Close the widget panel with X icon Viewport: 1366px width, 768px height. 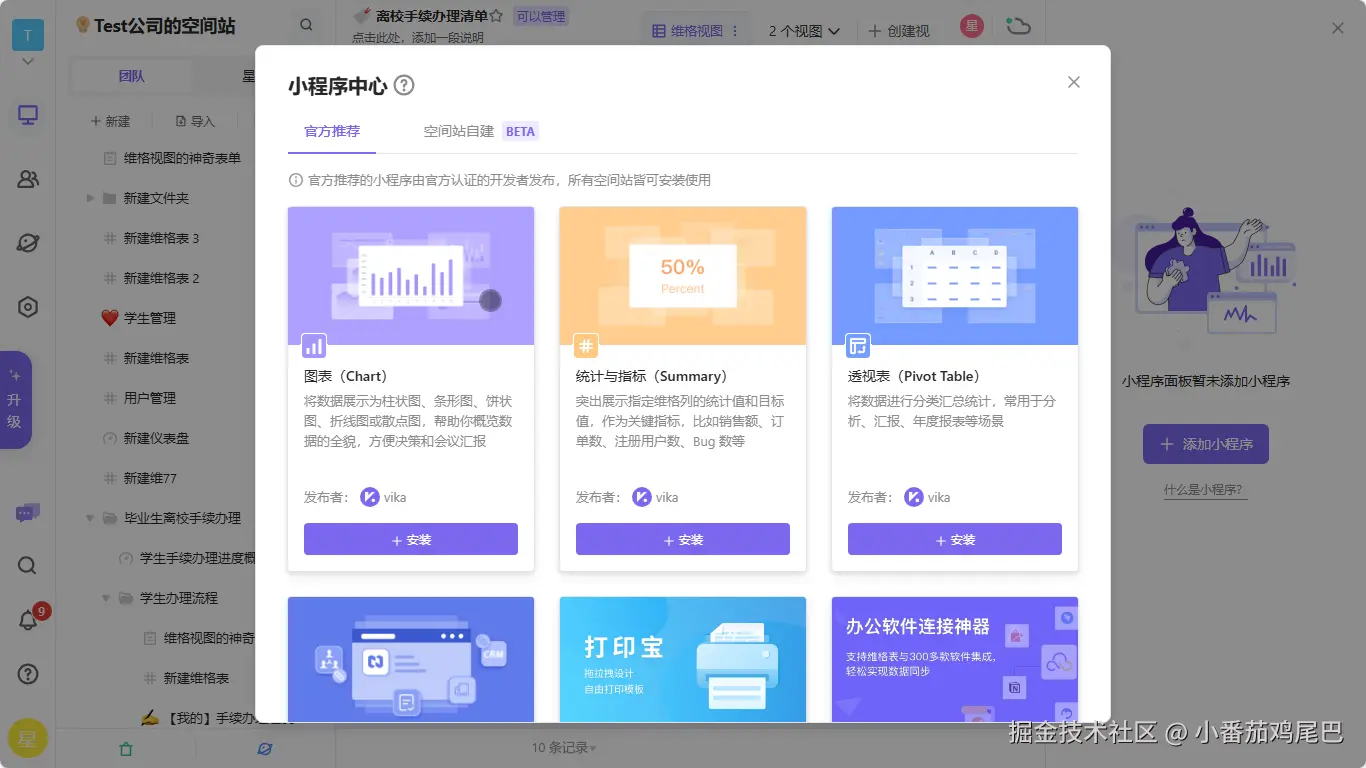coord(1338,28)
